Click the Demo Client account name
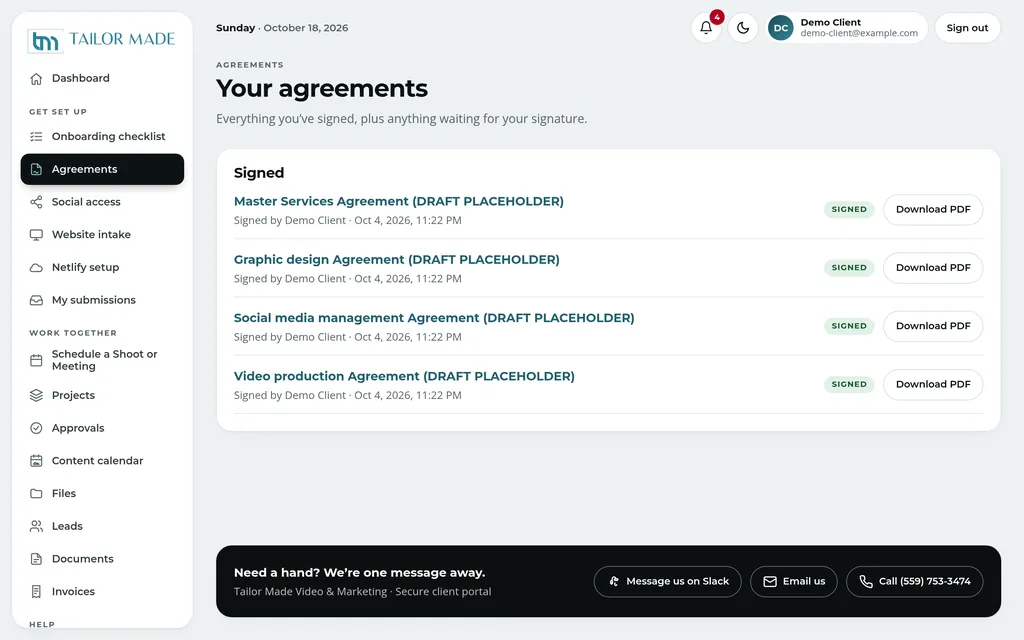The image size is (1024, 640). pyautogui.click(x=831, y=22)
